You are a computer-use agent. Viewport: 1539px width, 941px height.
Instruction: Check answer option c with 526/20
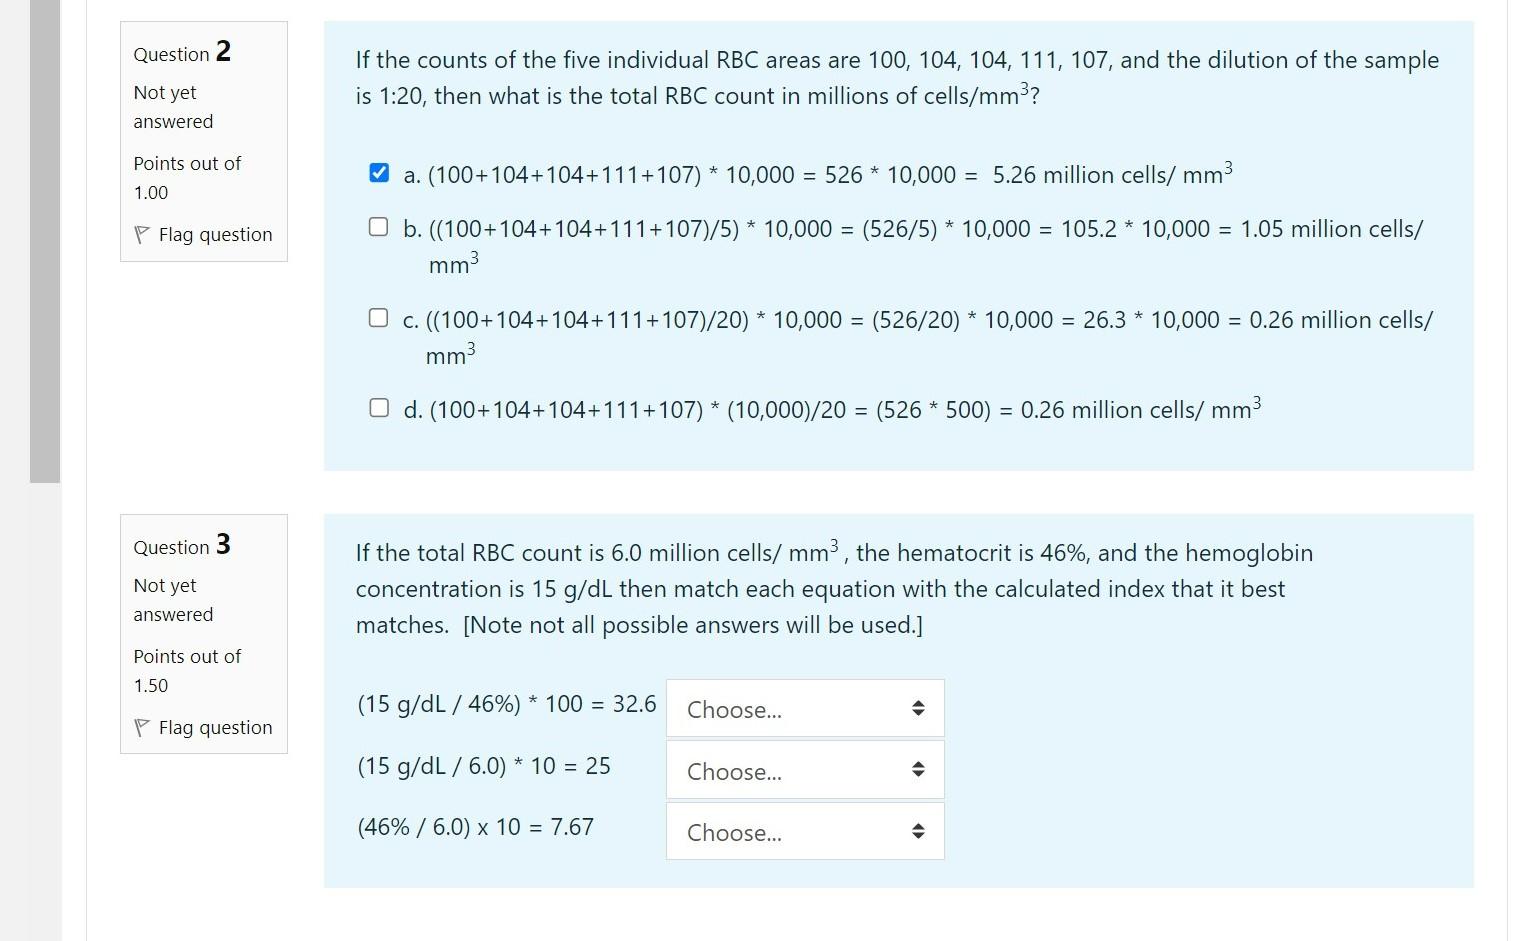[x=378, y=318]
